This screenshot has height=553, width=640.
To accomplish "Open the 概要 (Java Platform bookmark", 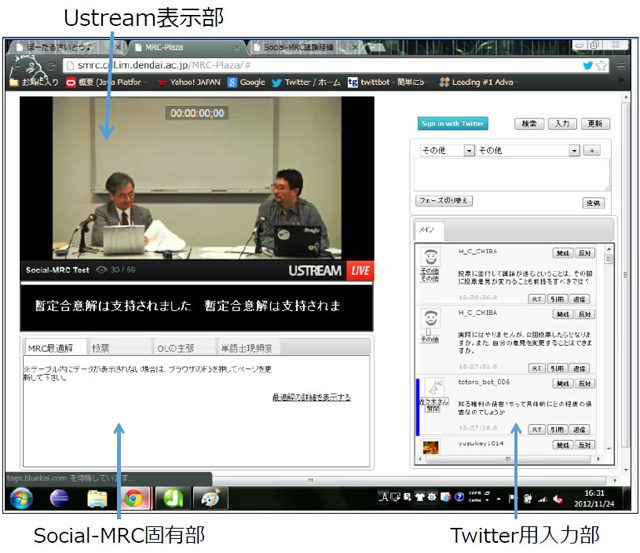I will click(104, 82).
